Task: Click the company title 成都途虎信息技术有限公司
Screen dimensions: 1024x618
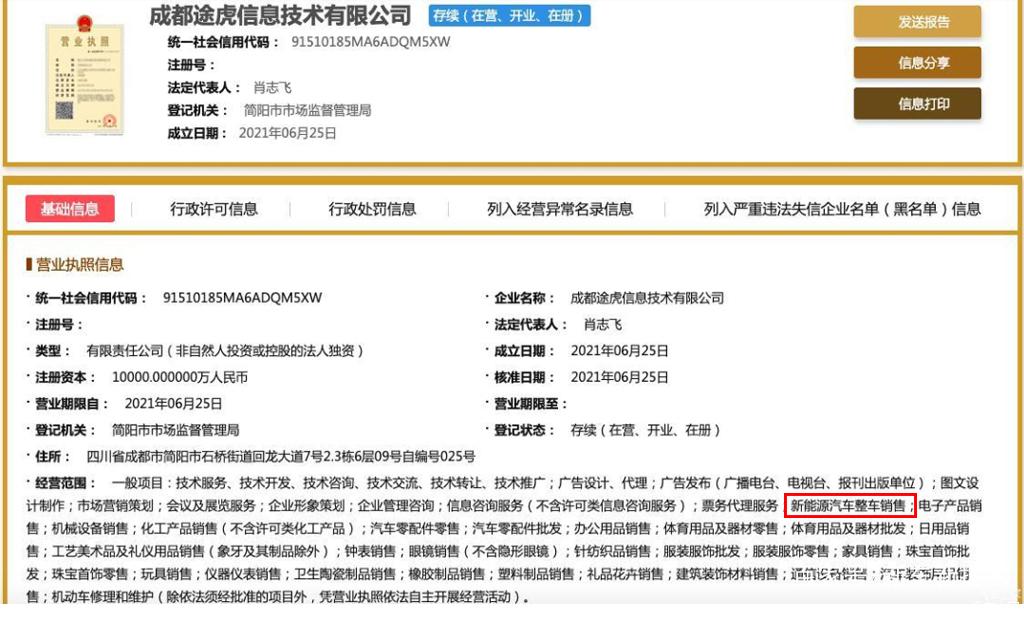Action: pos(280,16)
